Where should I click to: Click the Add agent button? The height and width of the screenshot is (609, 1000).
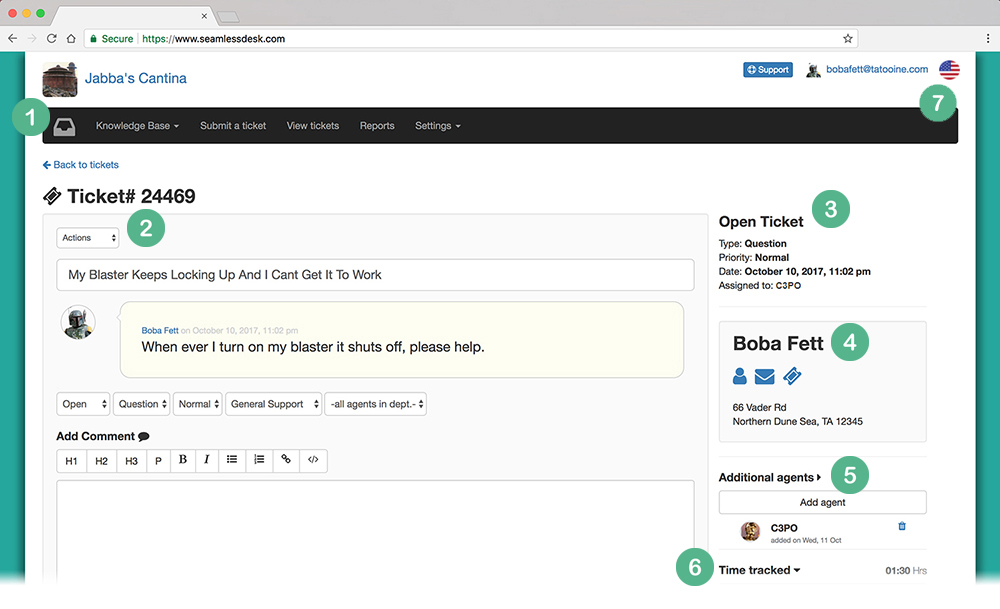pyautogui.click(x=822, y=502)
